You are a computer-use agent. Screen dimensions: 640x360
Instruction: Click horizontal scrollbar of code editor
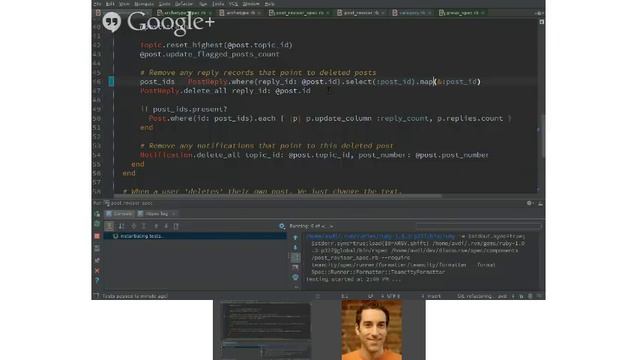[x=278, y=196]
